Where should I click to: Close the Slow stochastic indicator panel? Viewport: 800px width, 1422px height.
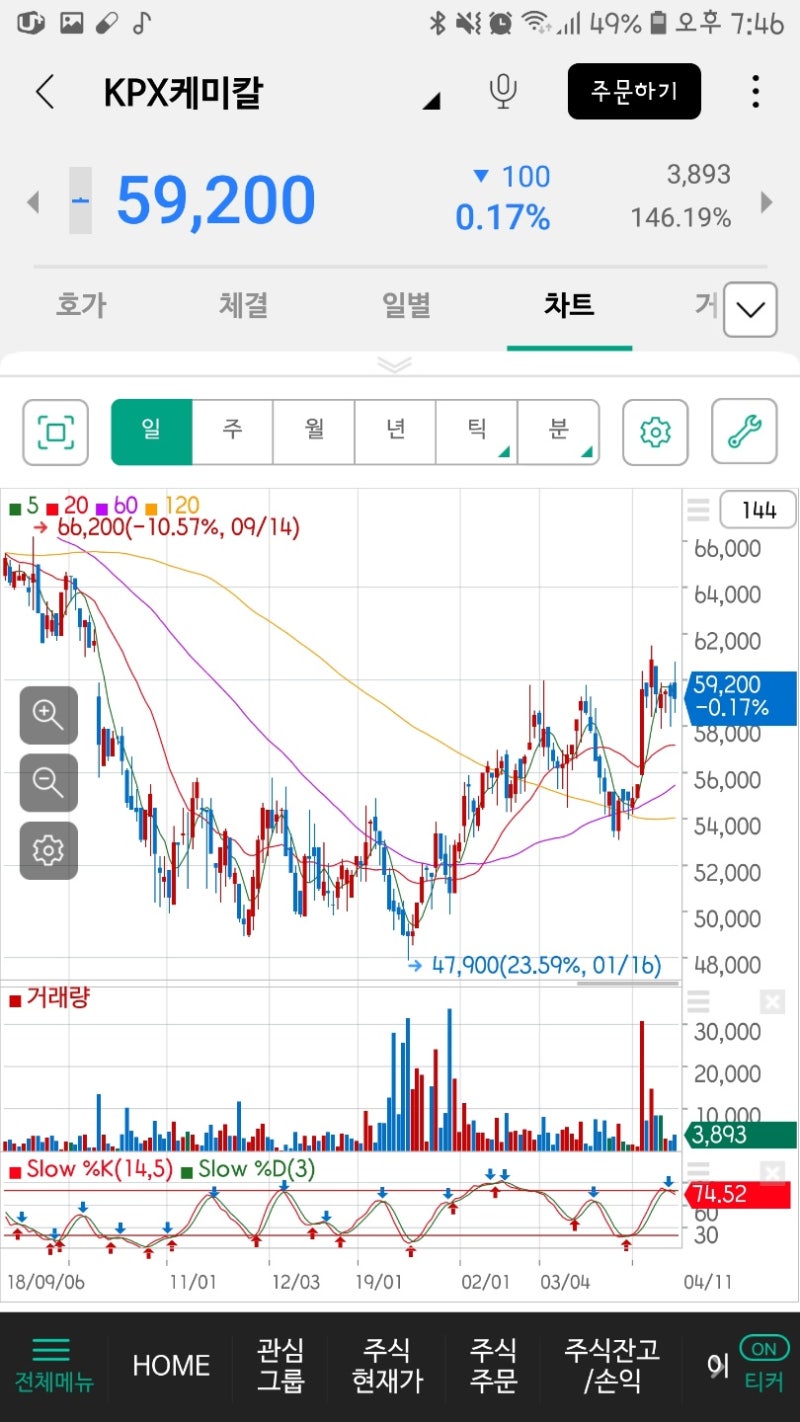click(772, 1173)
